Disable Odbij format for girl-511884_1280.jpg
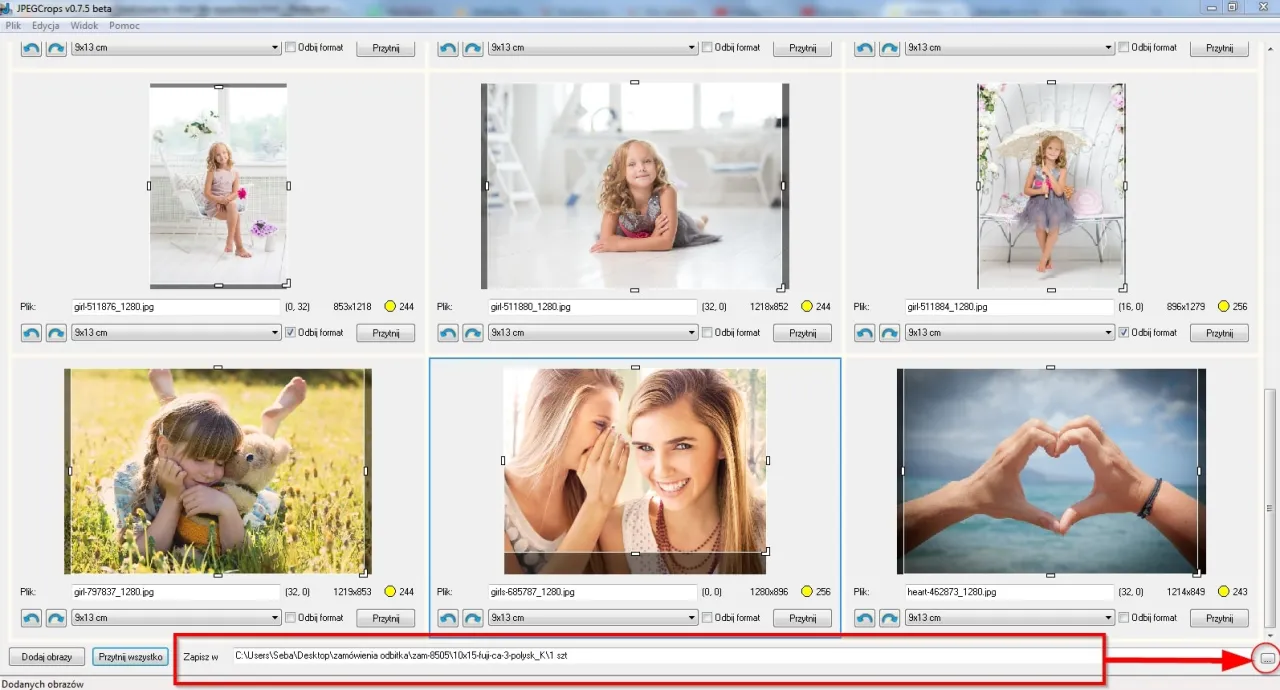1280x690 pixels. [x=1124, y=333]
